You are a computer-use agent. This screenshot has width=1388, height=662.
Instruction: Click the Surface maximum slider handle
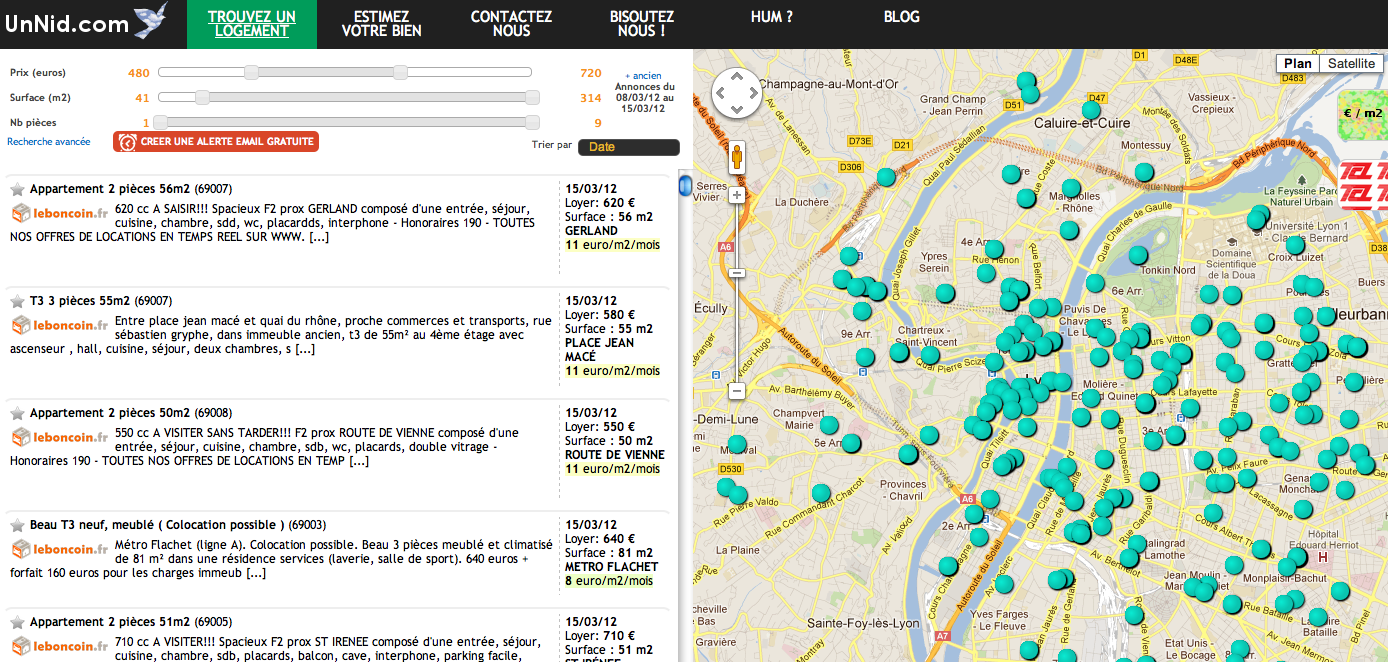click(532, 97)
